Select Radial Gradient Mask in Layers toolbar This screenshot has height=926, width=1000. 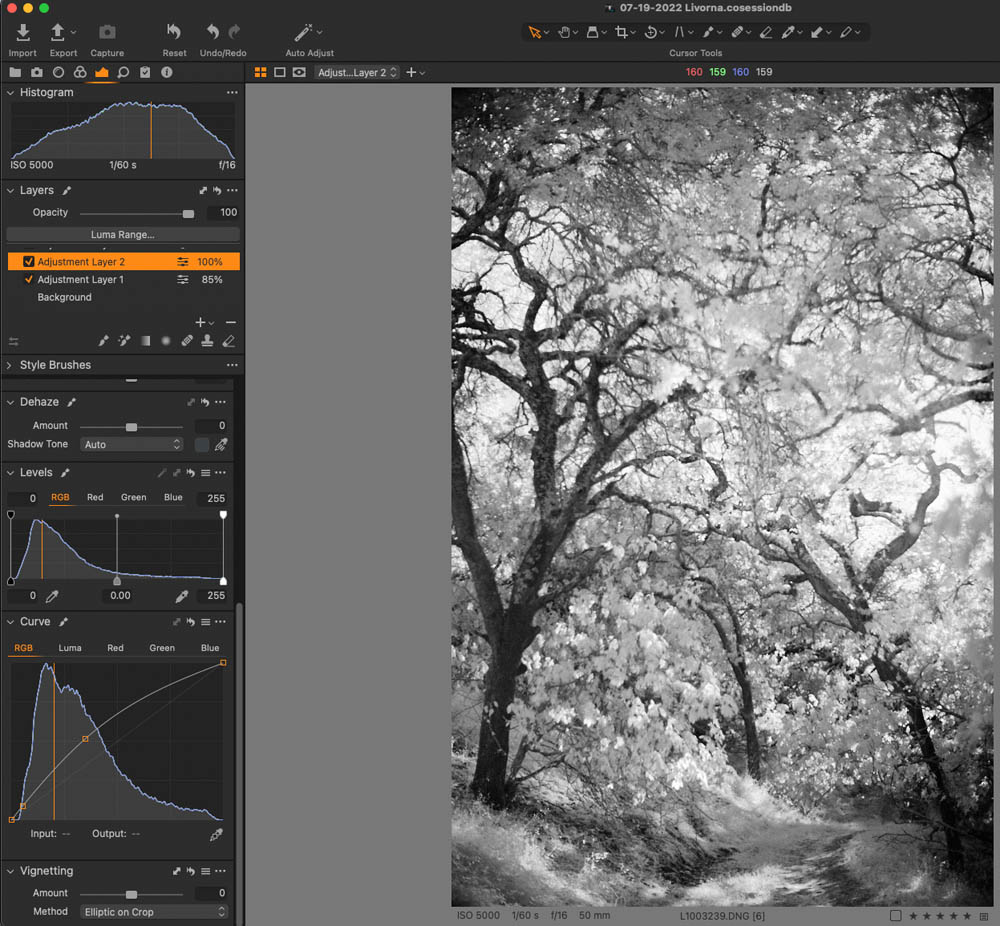point(166,341)
